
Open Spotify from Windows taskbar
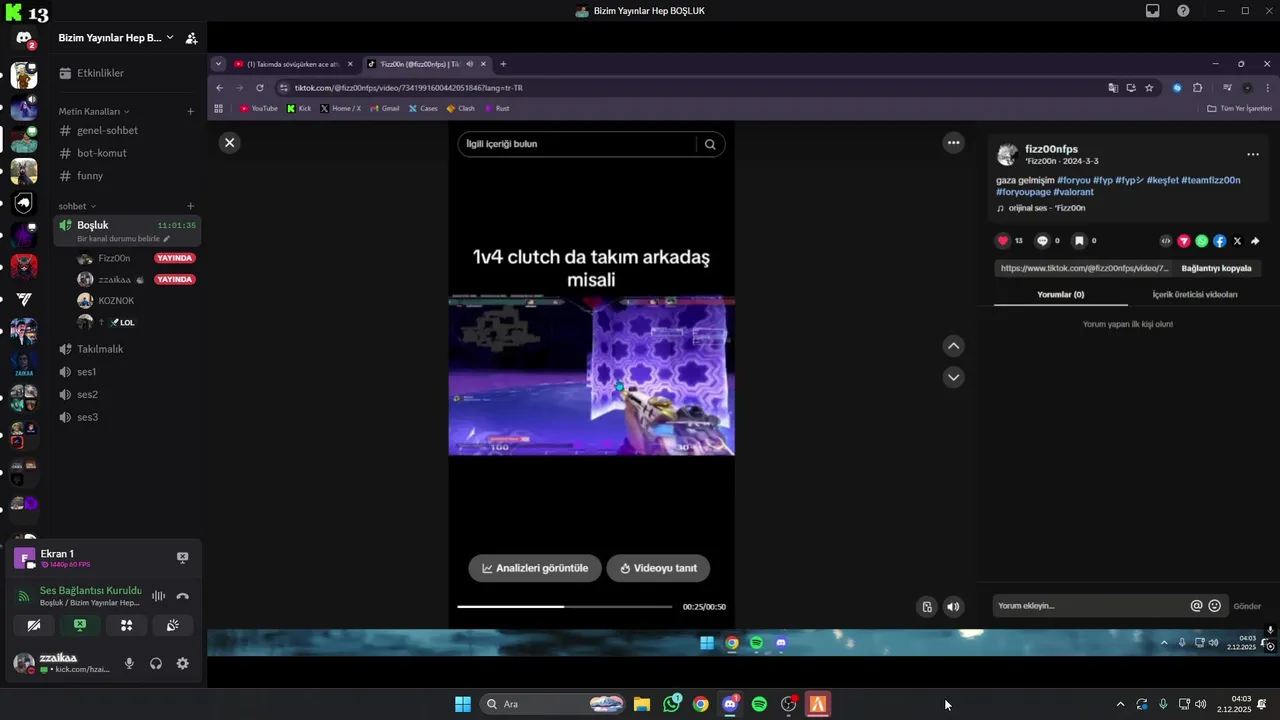759,704
